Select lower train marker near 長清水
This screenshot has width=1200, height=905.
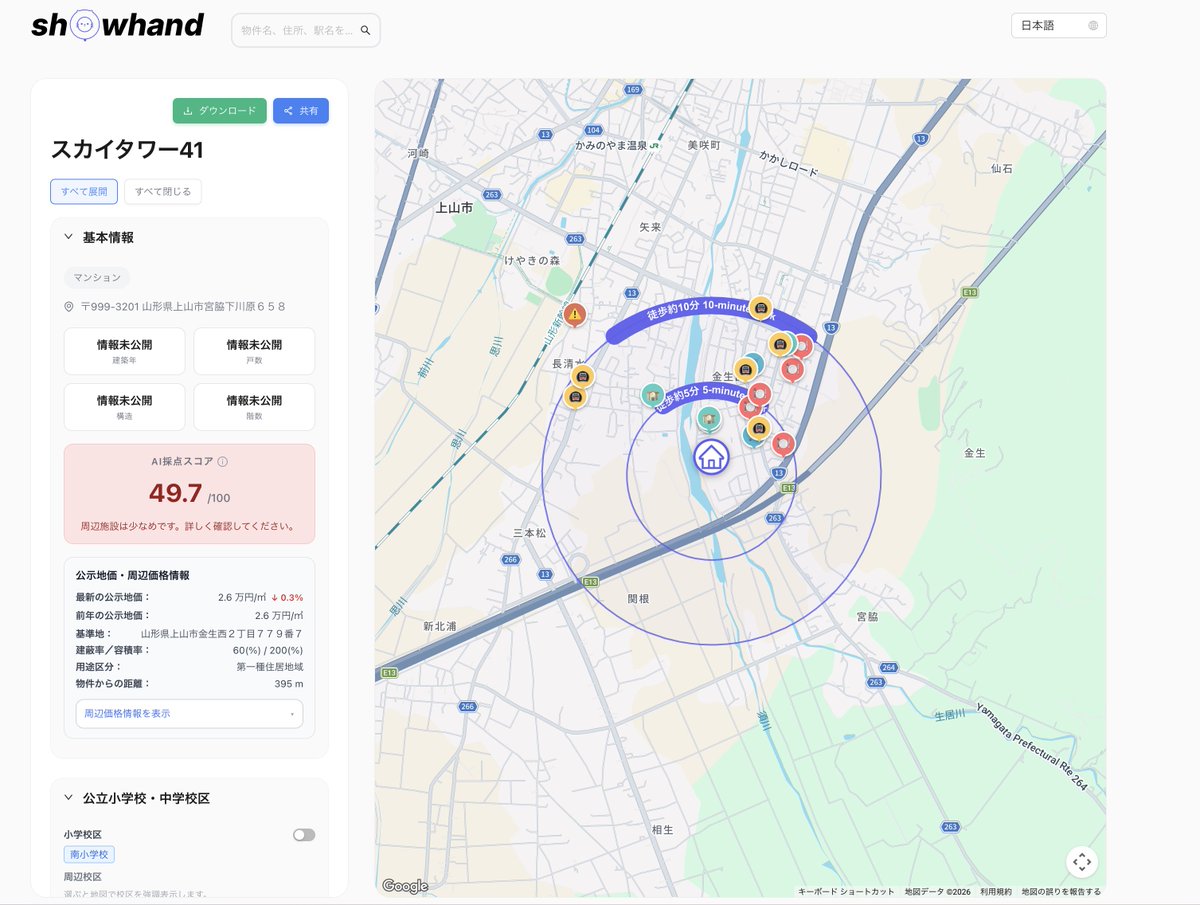575,397
